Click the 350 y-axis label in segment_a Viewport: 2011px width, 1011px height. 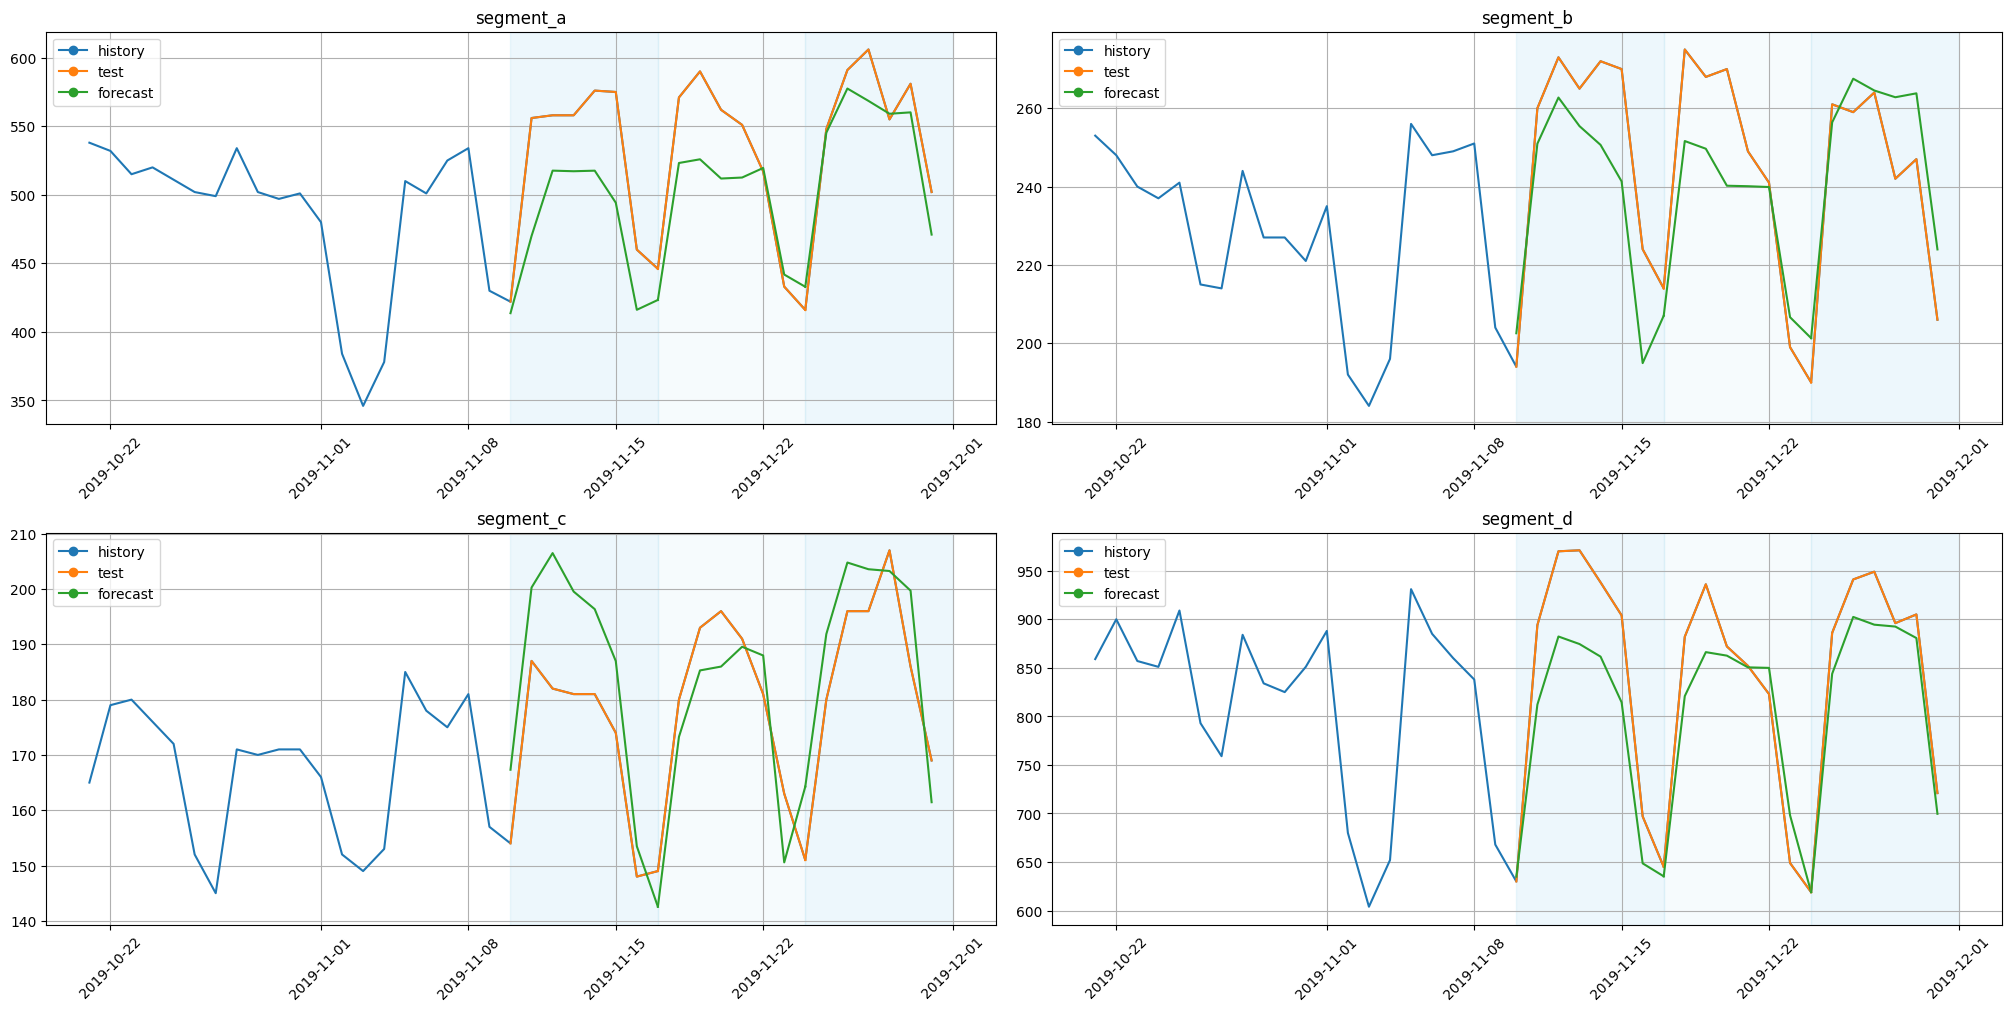[24, 402]
